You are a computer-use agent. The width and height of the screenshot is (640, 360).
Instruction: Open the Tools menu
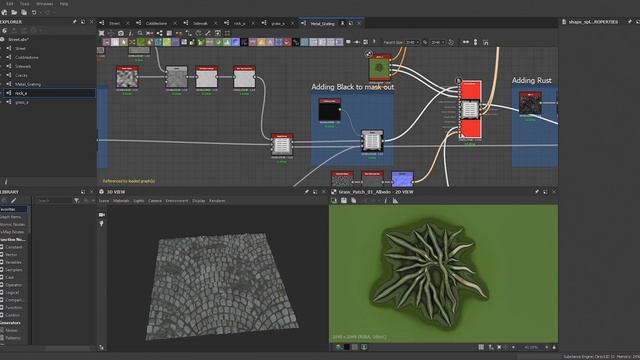(24, 4)
